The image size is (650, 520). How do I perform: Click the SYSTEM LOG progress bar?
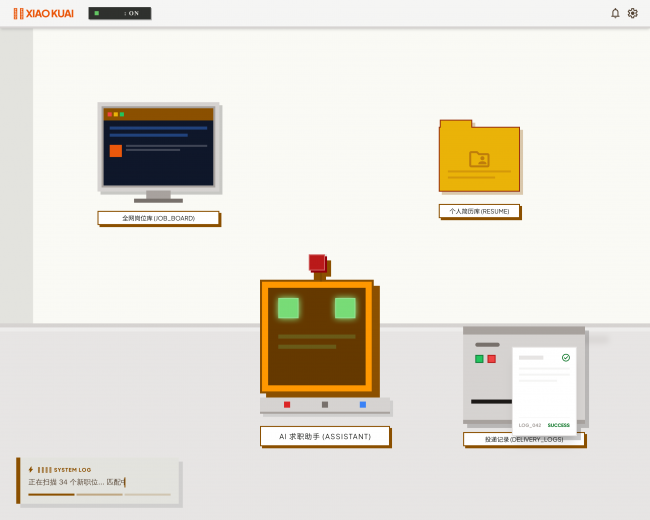(x=99, y=494)
